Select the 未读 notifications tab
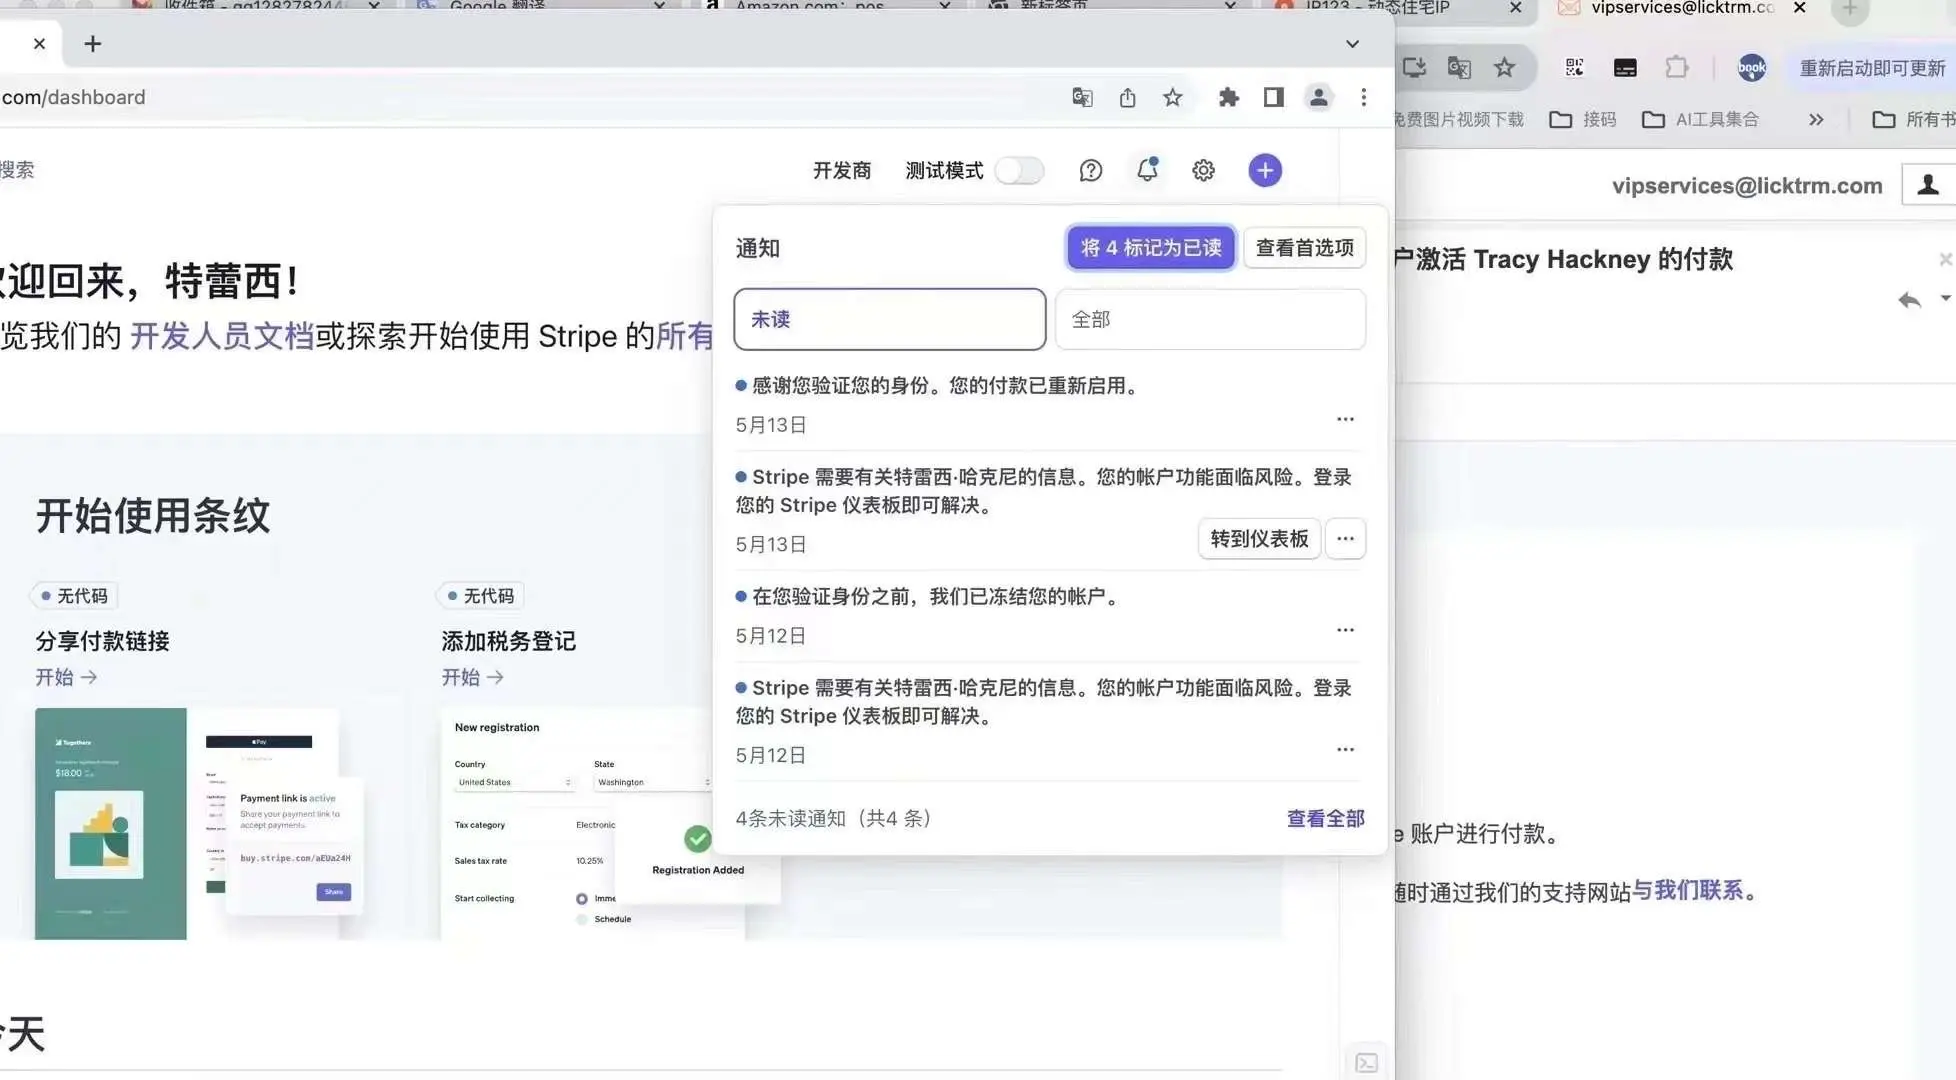Image resolution: width=1956 pixels, height=1080 pixels. click(x=889, y=320)
